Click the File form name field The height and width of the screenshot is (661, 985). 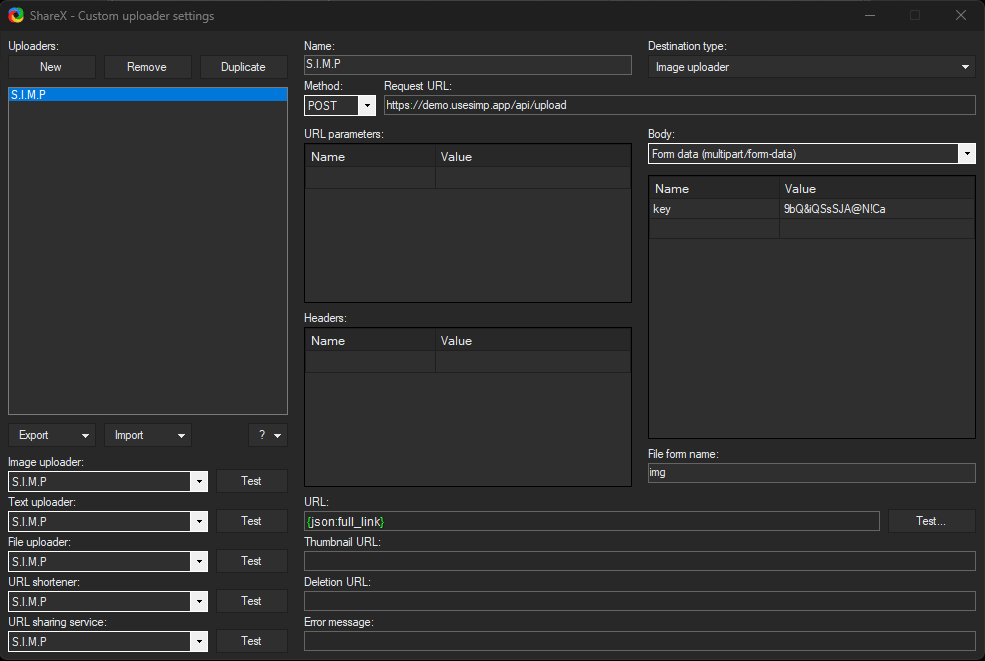[x=811, y=473]
